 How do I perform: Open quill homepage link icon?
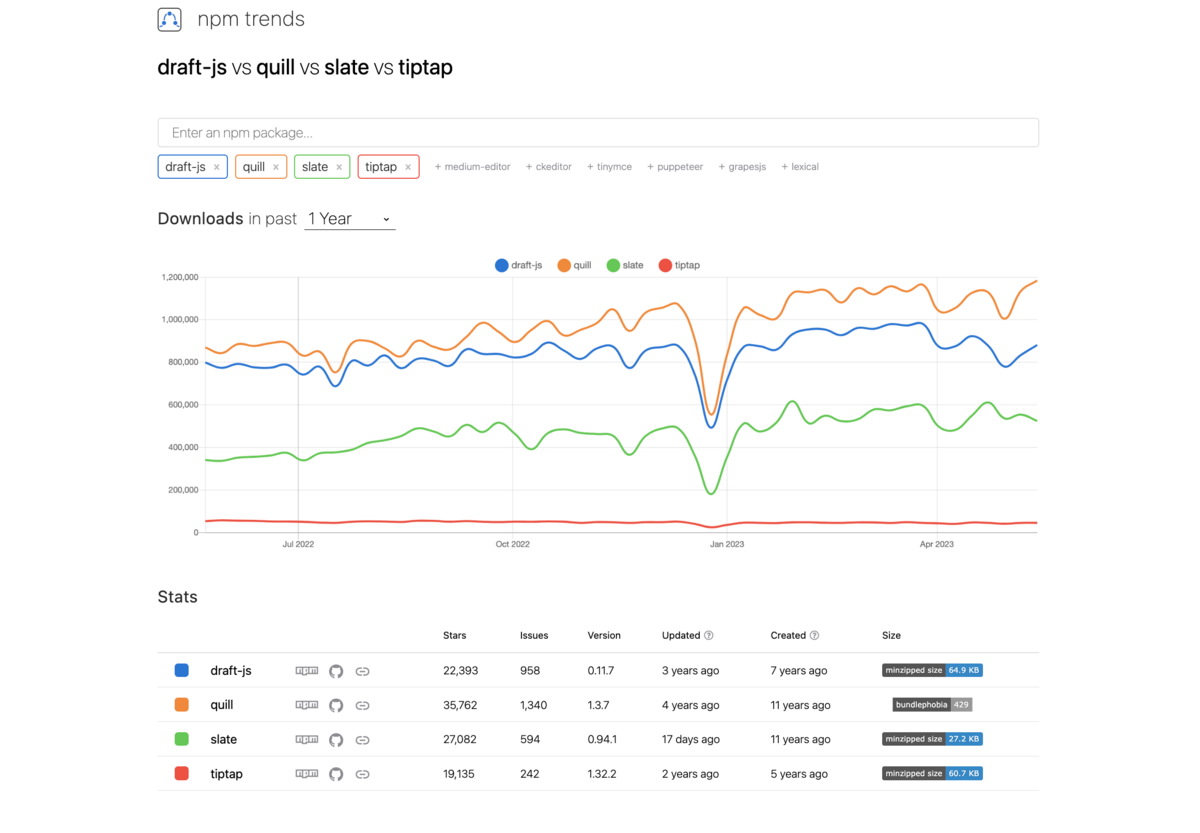pos(362,705)
